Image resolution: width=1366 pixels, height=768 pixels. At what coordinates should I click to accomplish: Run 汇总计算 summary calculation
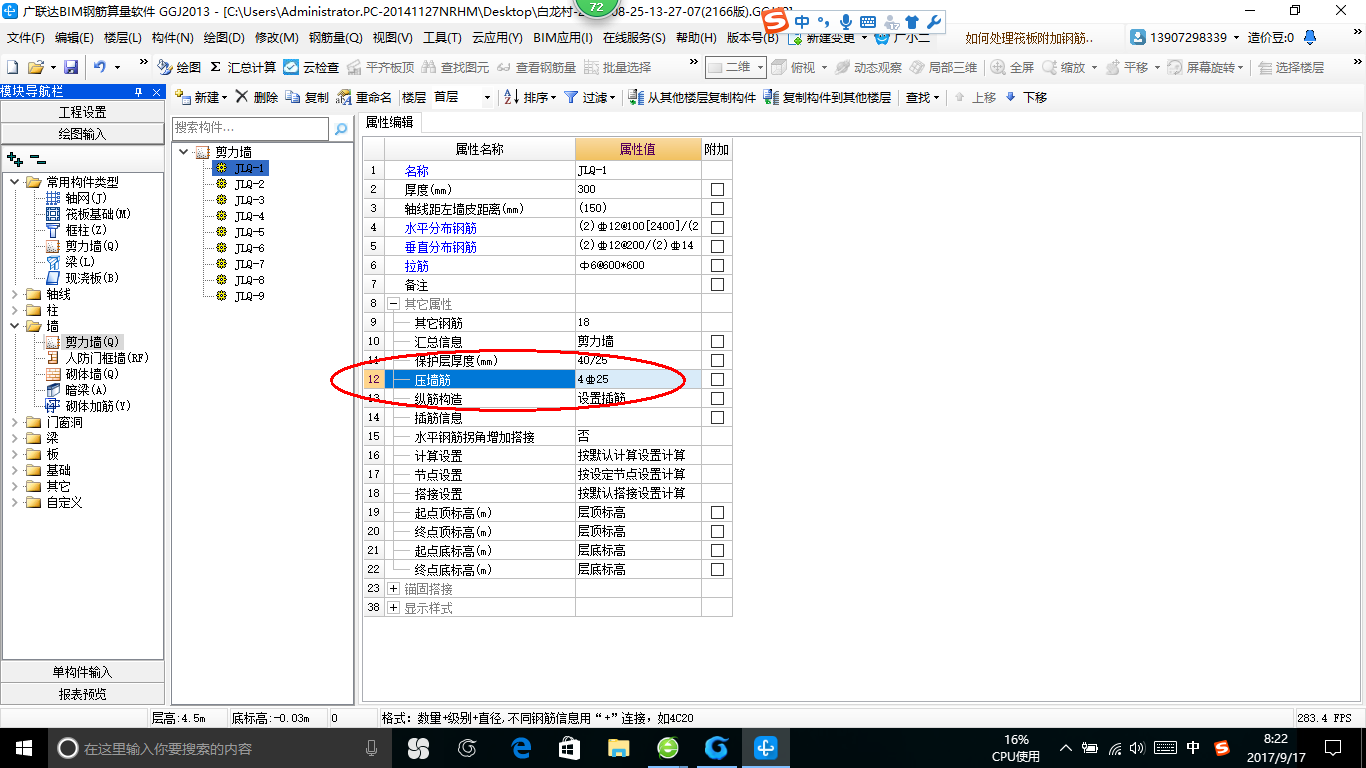pos(243,67)
